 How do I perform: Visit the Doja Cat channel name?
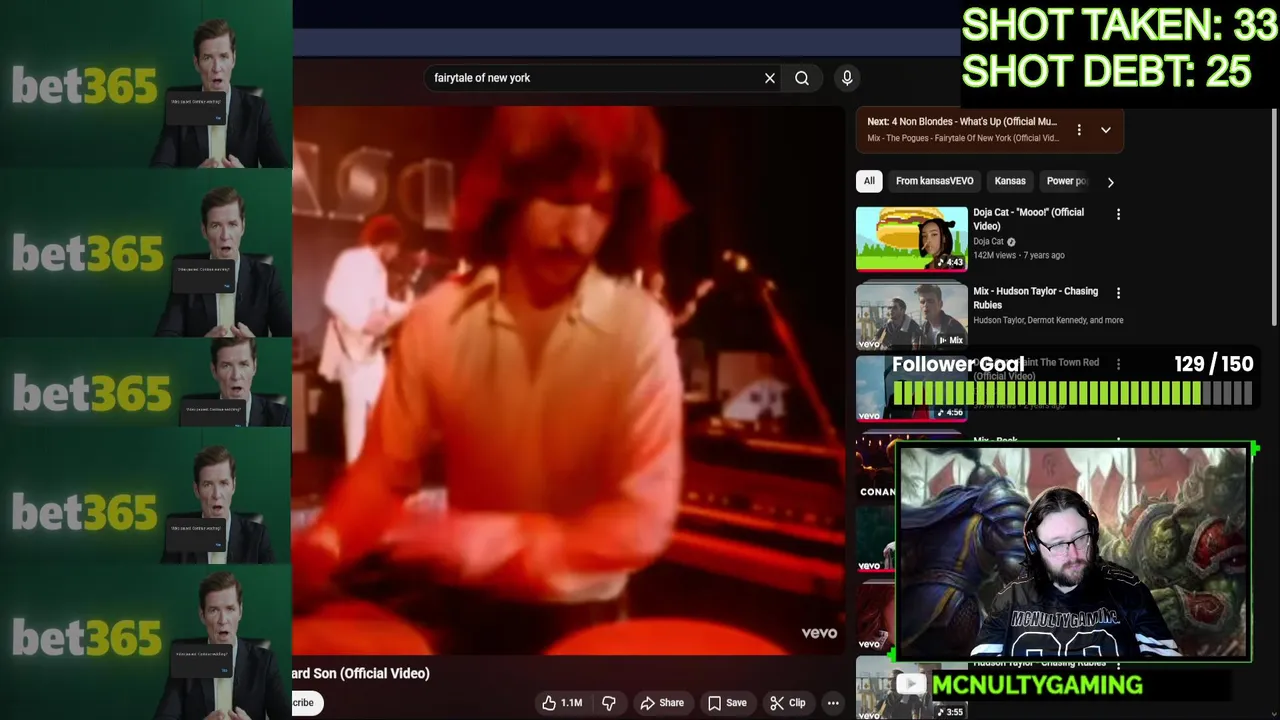(988, 241)
